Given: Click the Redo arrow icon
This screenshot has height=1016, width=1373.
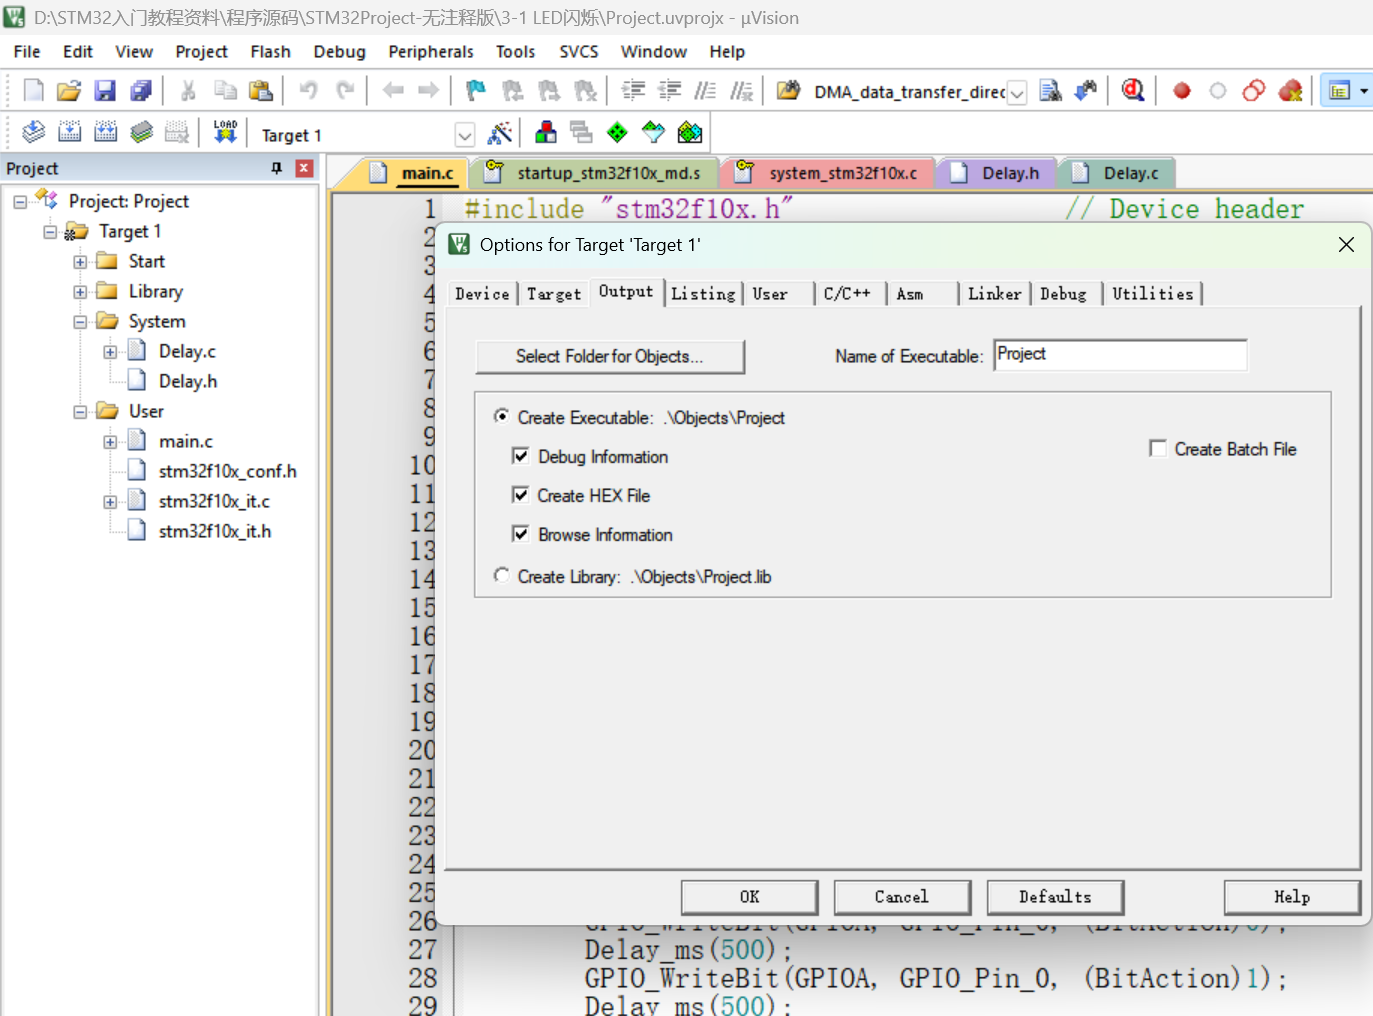Looking at the screenshot, I should coord(345,91).
